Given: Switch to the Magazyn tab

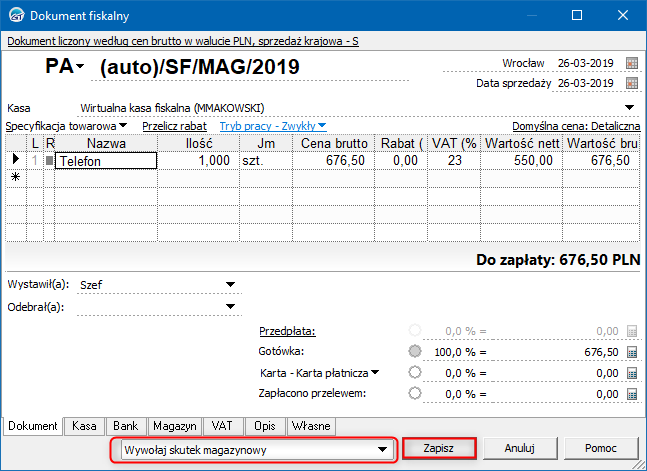Looking at the screenshot, I should tap(175, 426).
